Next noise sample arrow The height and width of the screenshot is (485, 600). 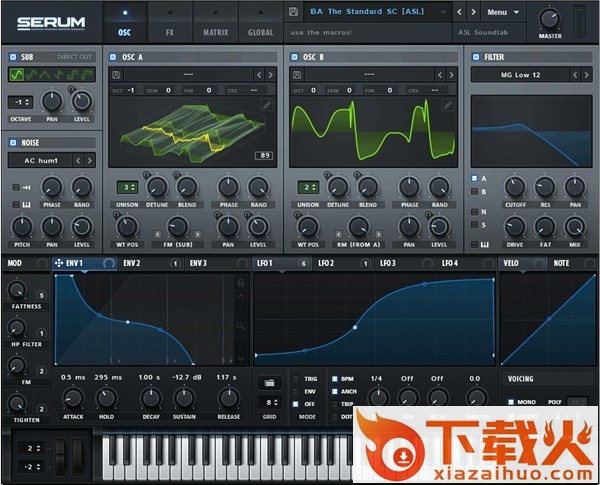pyautogui.click(x=90, y=160)
